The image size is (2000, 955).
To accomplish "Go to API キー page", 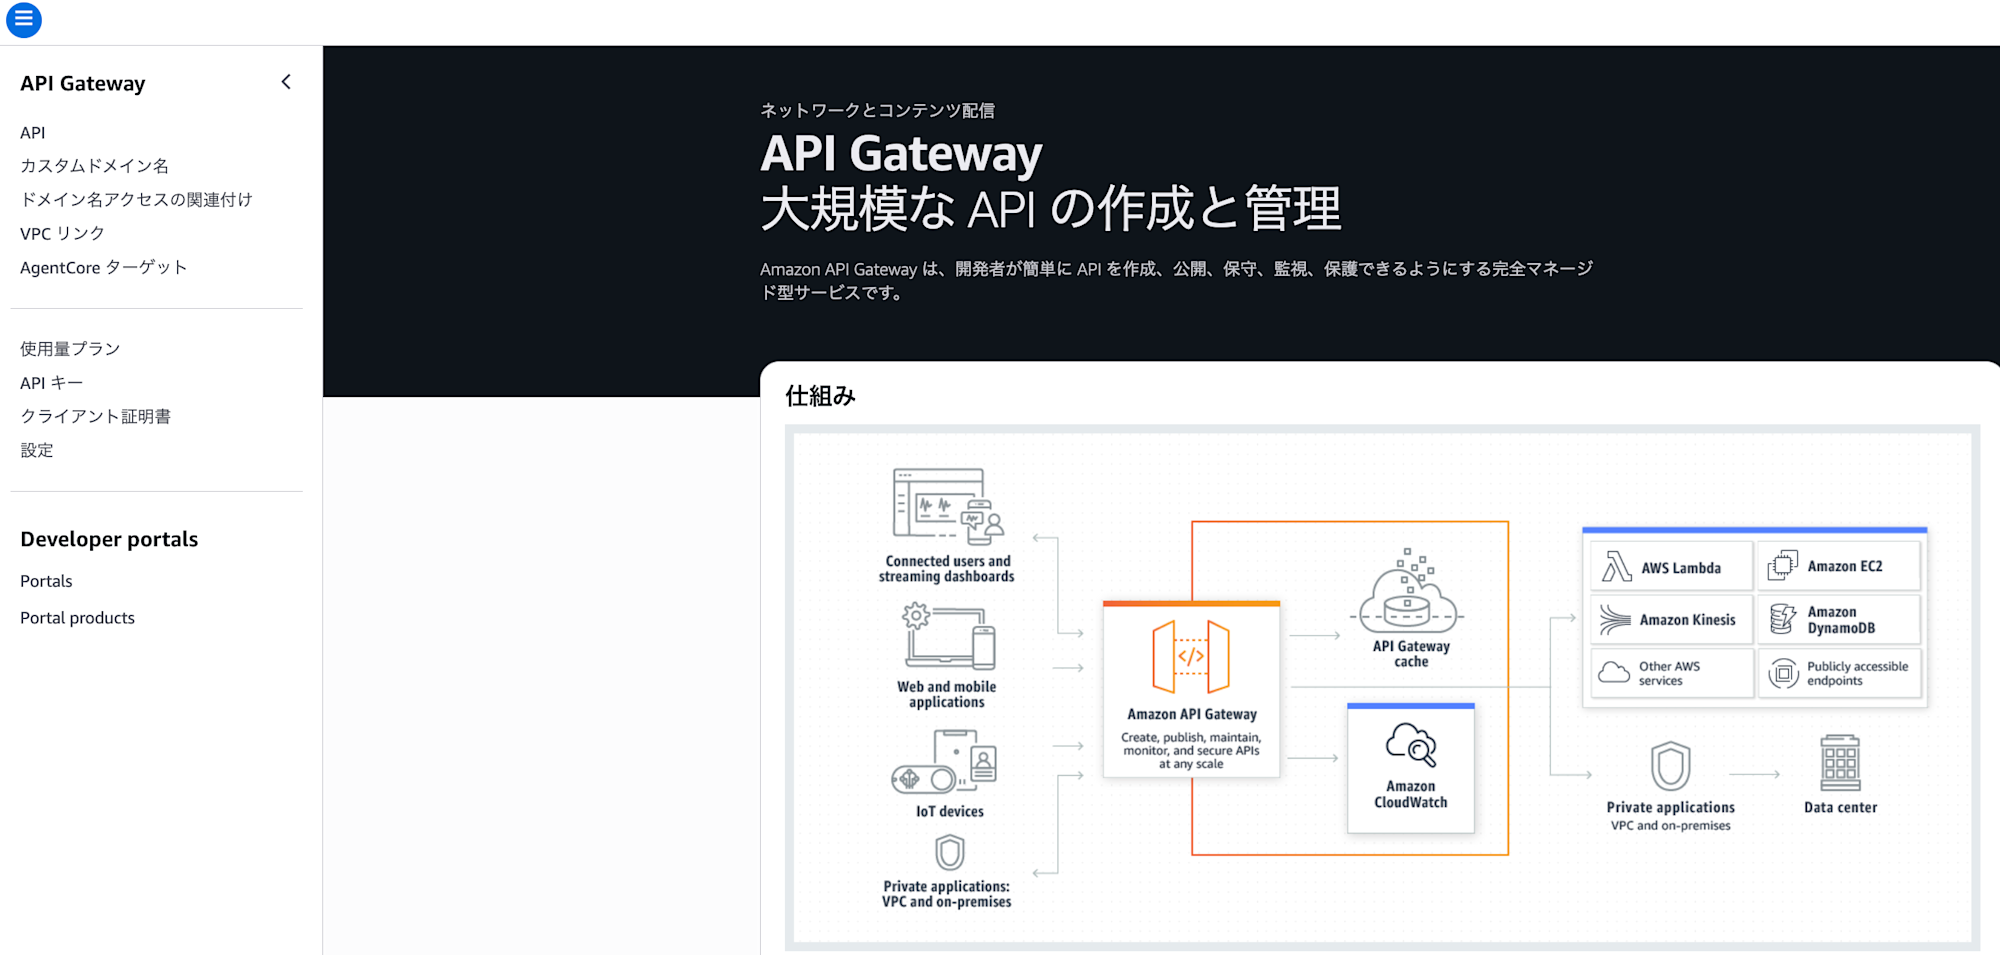I will coord(52,383).
